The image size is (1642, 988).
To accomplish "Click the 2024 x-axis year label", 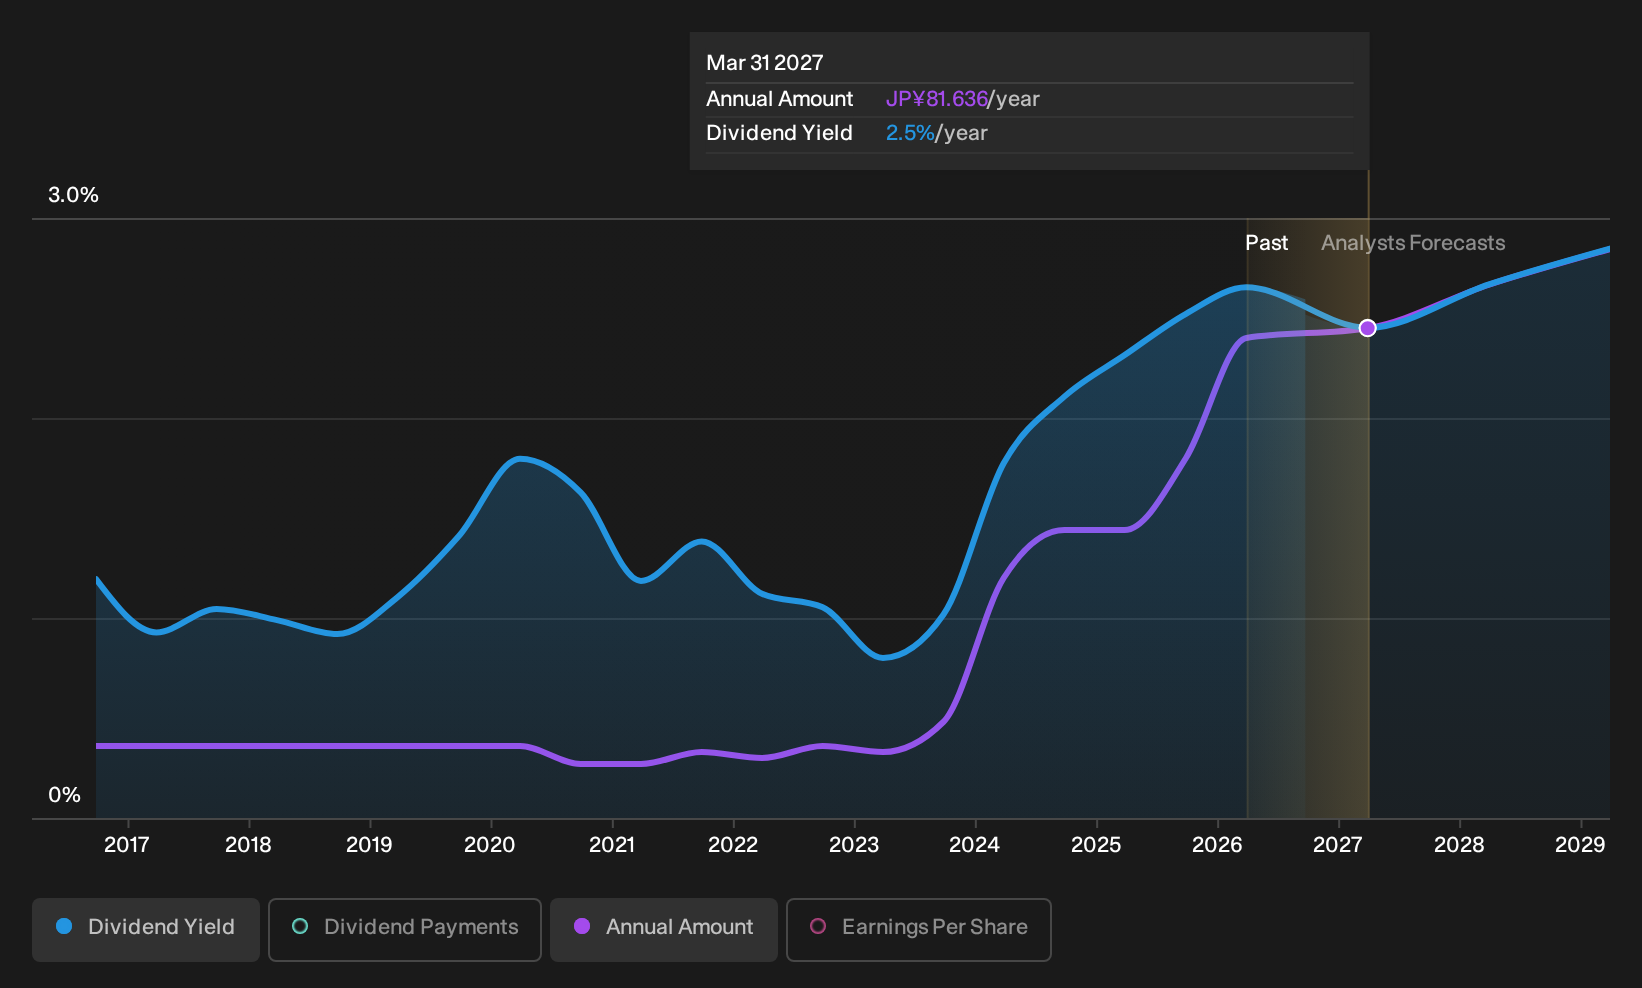I will [x=974, y=845].
